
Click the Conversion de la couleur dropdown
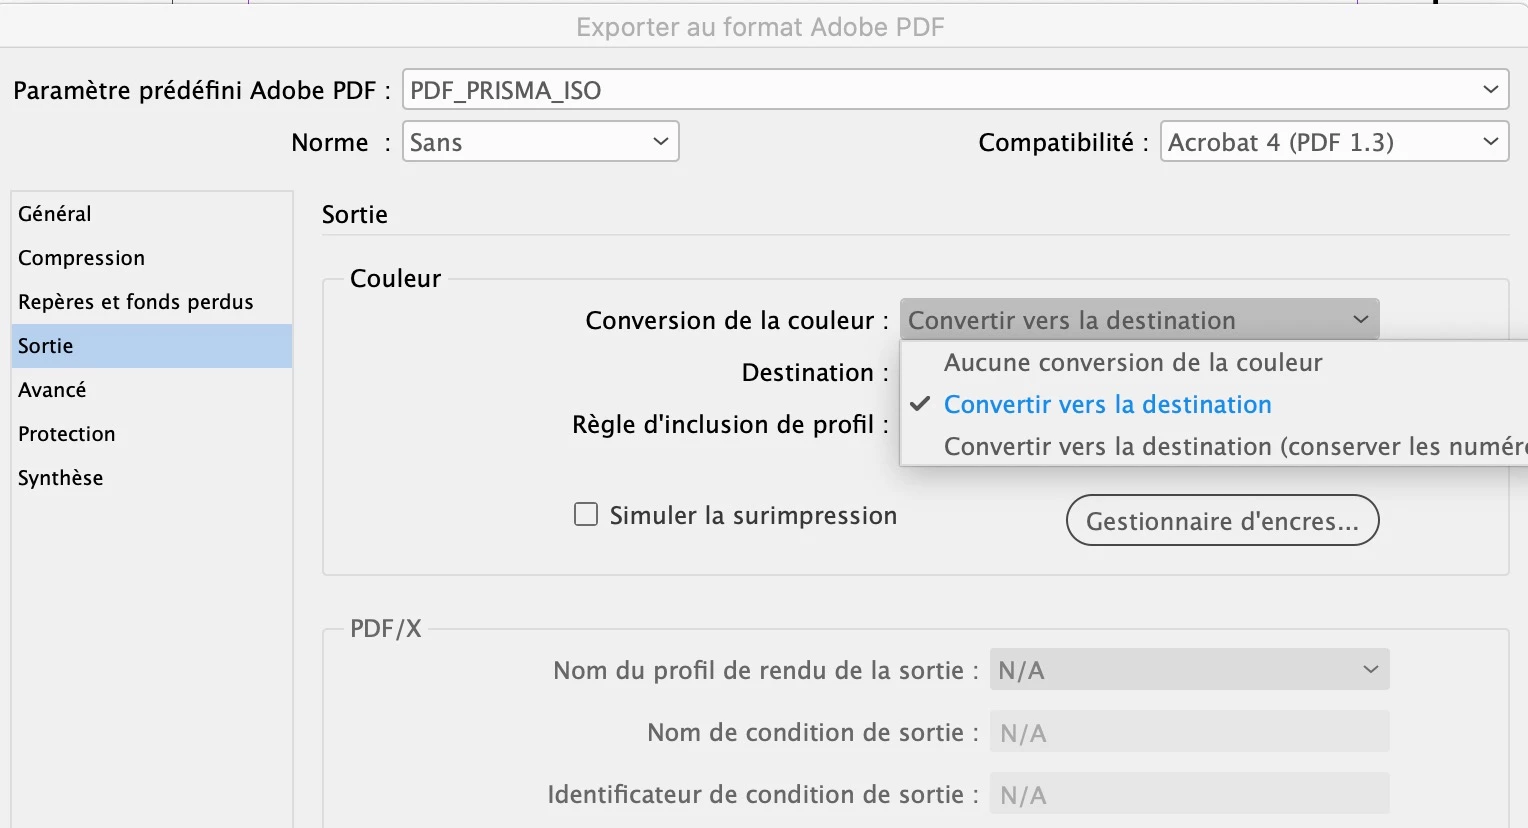[x=1140, y=320]
